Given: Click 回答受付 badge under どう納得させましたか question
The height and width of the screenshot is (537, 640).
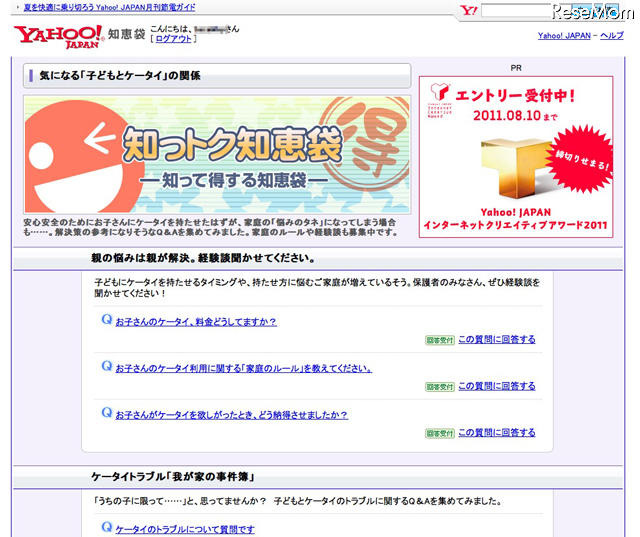Looking at the screenshot, I should pyautogui.click(x=440, y=433).
